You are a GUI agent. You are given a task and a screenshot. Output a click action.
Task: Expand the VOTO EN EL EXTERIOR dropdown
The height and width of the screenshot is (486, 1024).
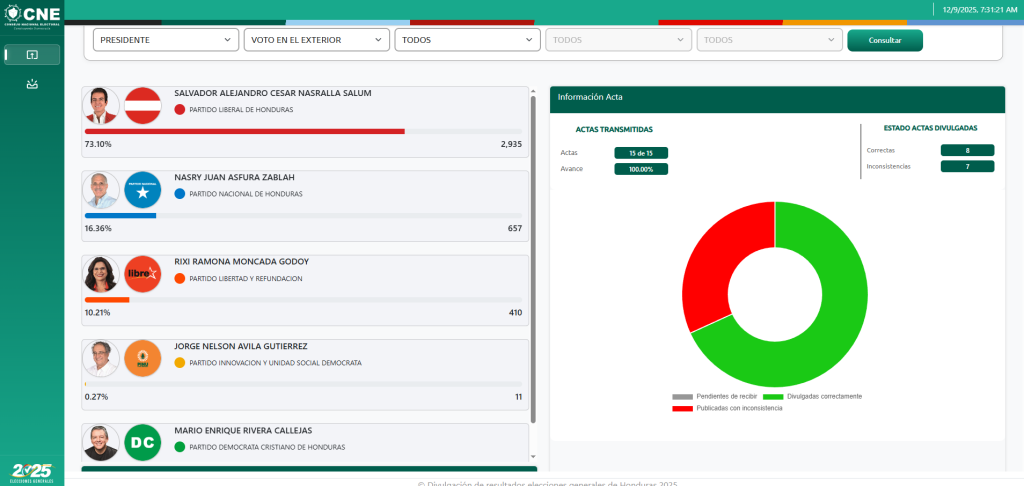pyautogui.click(x=316, y=40)
